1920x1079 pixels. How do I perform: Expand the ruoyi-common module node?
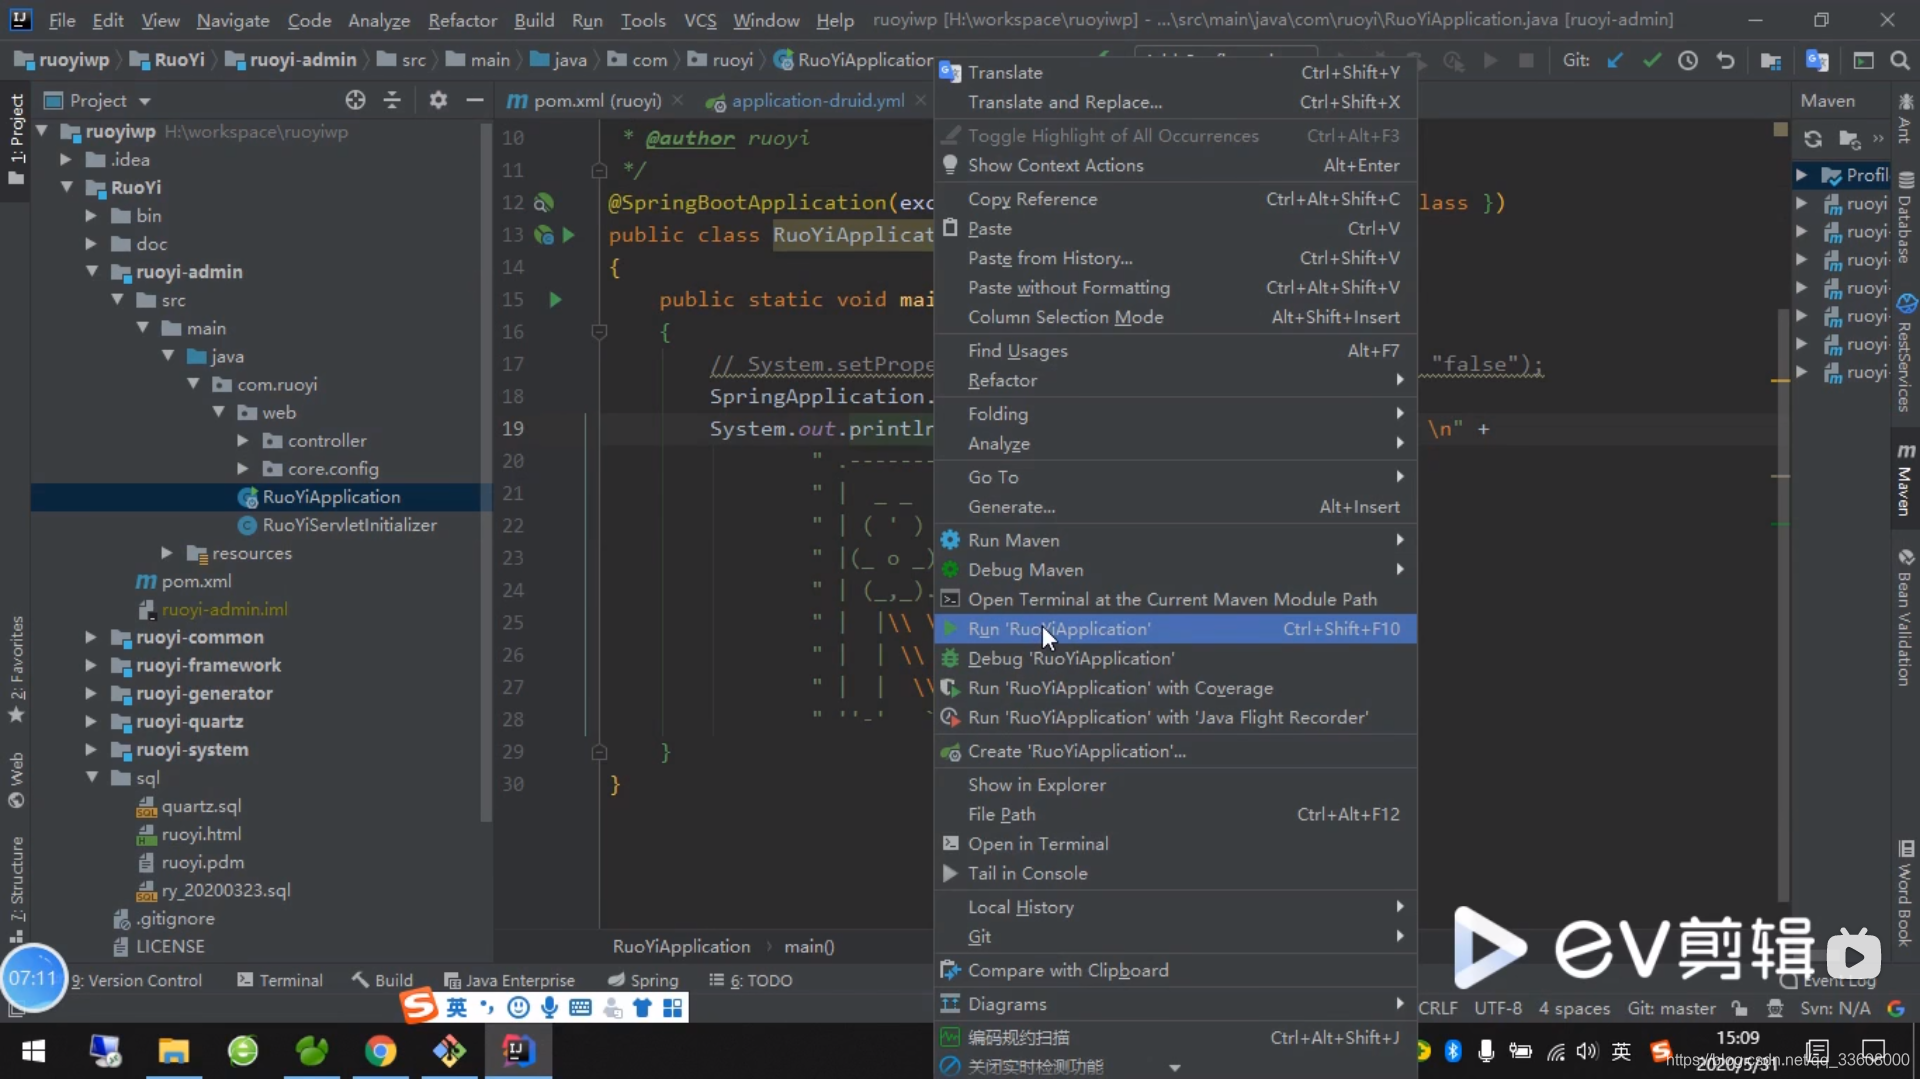tap(91, 637)
